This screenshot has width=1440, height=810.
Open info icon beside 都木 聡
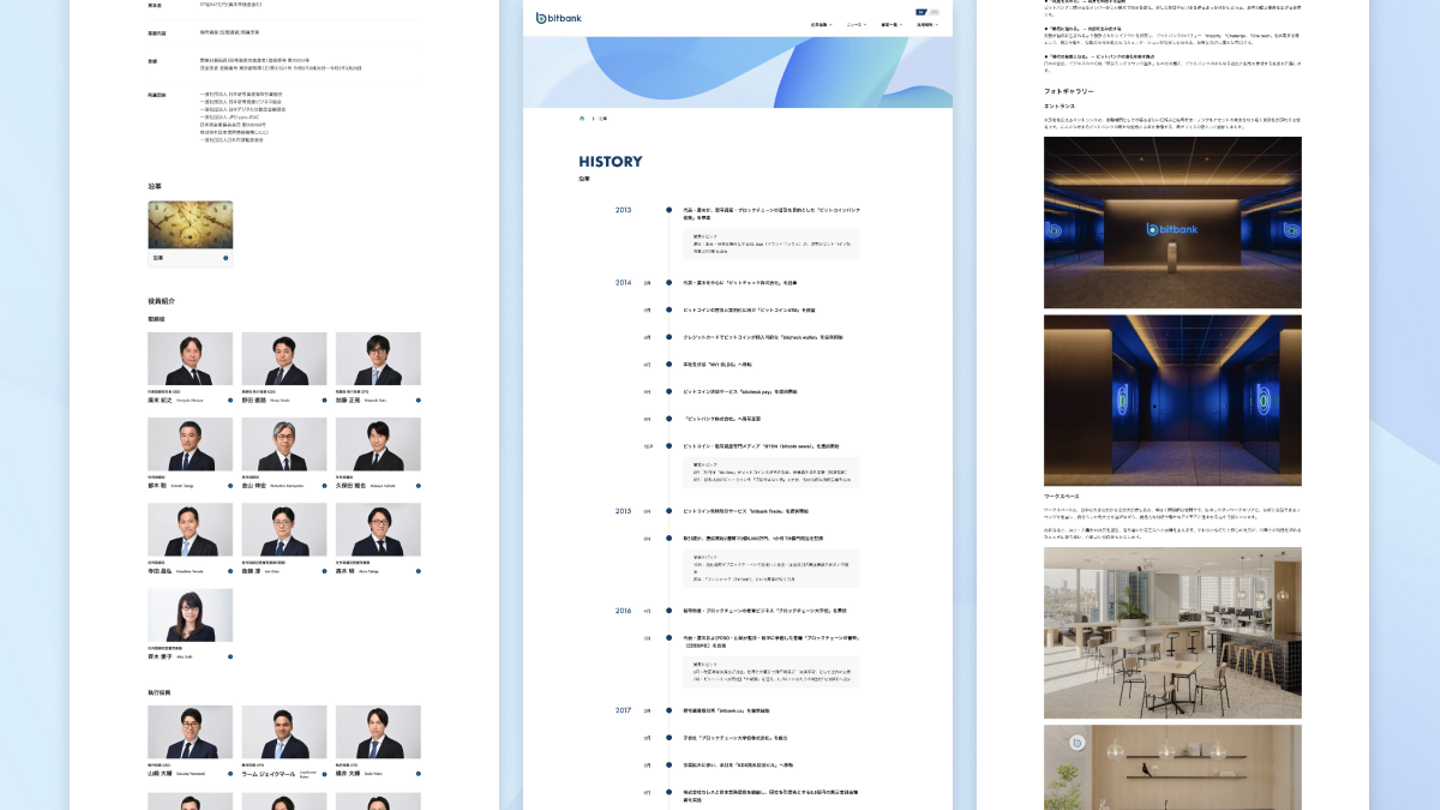click(x=230, y=486)
